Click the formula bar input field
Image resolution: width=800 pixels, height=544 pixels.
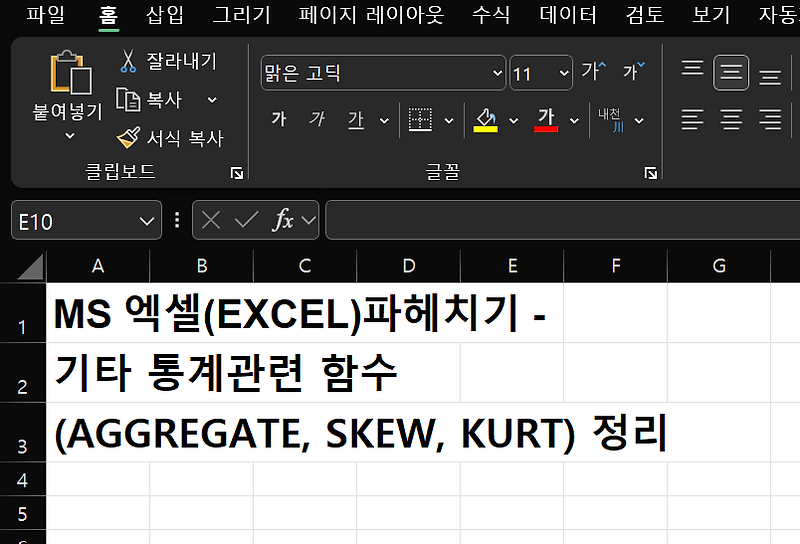tap(562, 220)
